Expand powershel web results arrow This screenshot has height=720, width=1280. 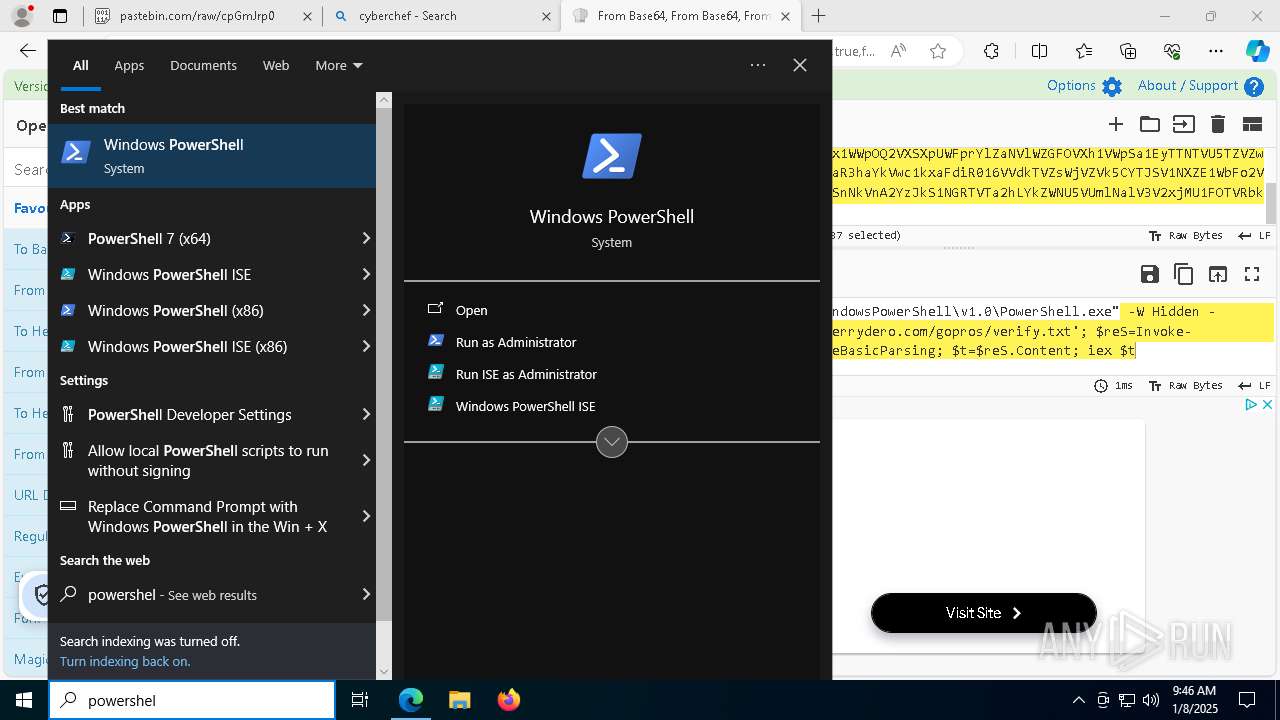pos(366,594)
